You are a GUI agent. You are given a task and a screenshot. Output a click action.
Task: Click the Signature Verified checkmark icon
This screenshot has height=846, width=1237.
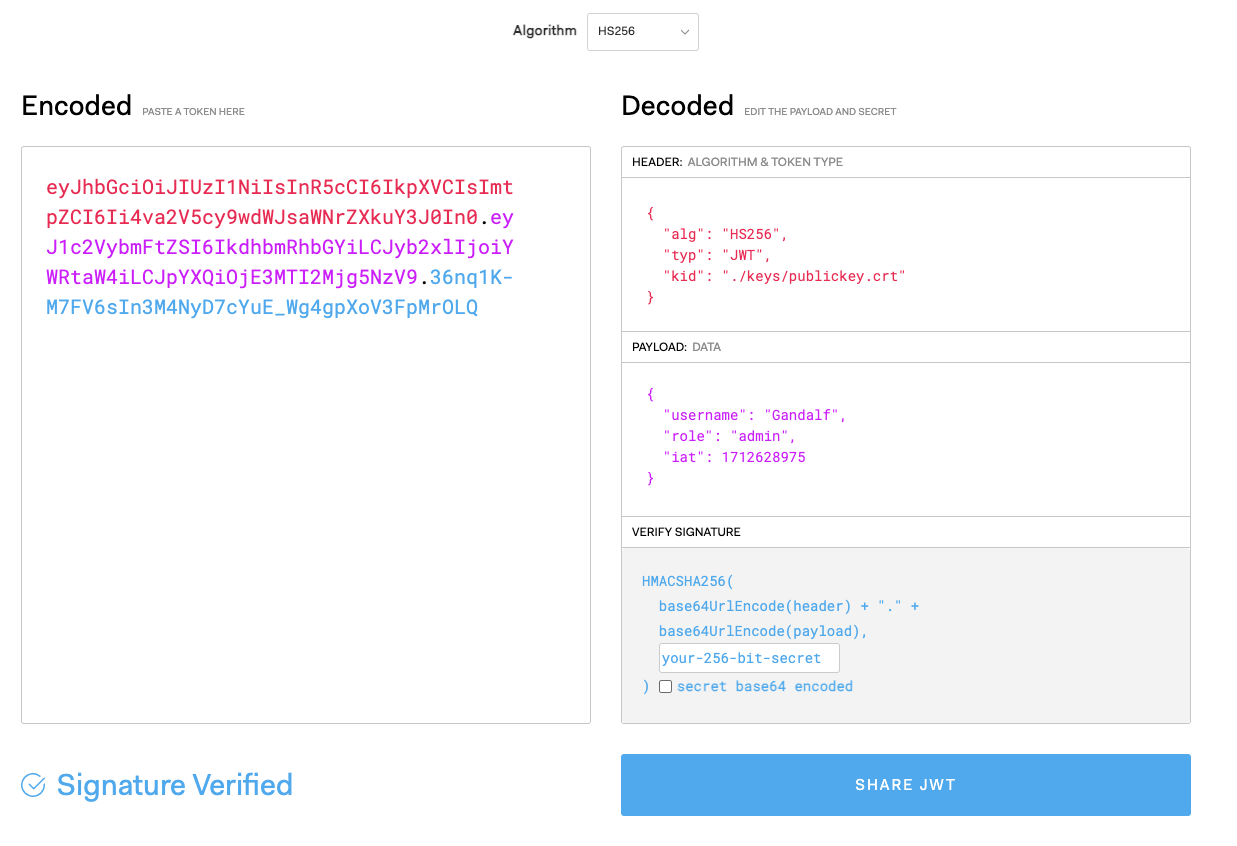click(33, 786)
